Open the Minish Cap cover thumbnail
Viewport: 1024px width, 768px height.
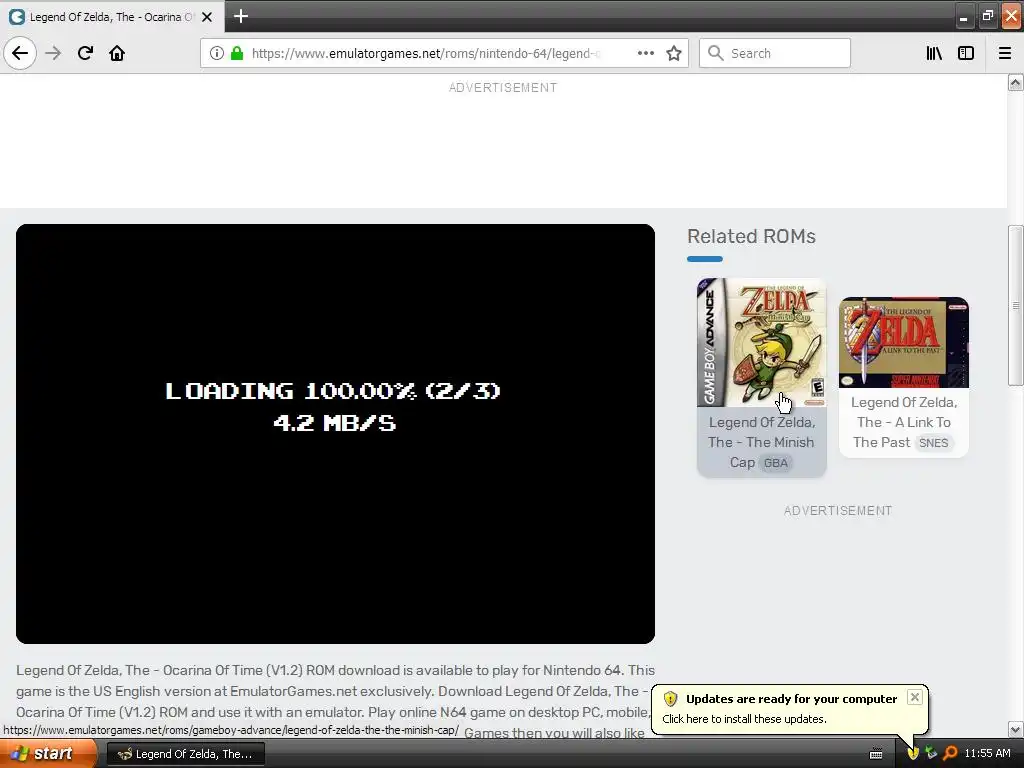(761, 343)
